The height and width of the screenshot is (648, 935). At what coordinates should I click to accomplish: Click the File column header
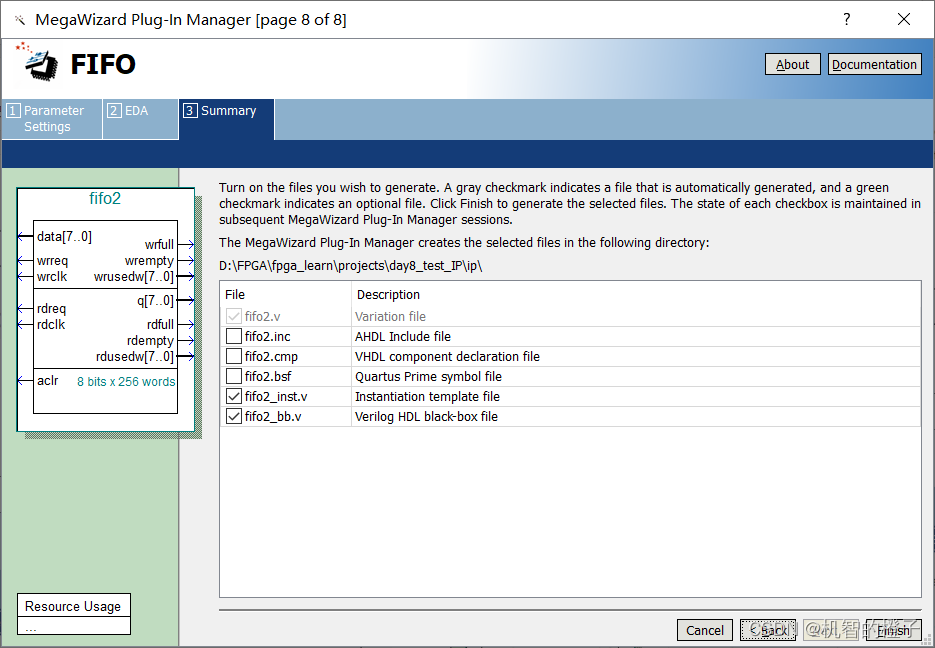coord(235,294)
